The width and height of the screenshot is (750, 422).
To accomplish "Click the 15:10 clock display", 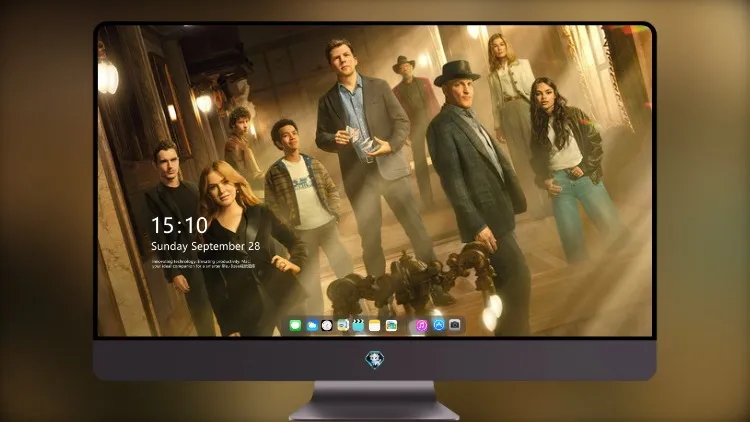I will point(179,225).
